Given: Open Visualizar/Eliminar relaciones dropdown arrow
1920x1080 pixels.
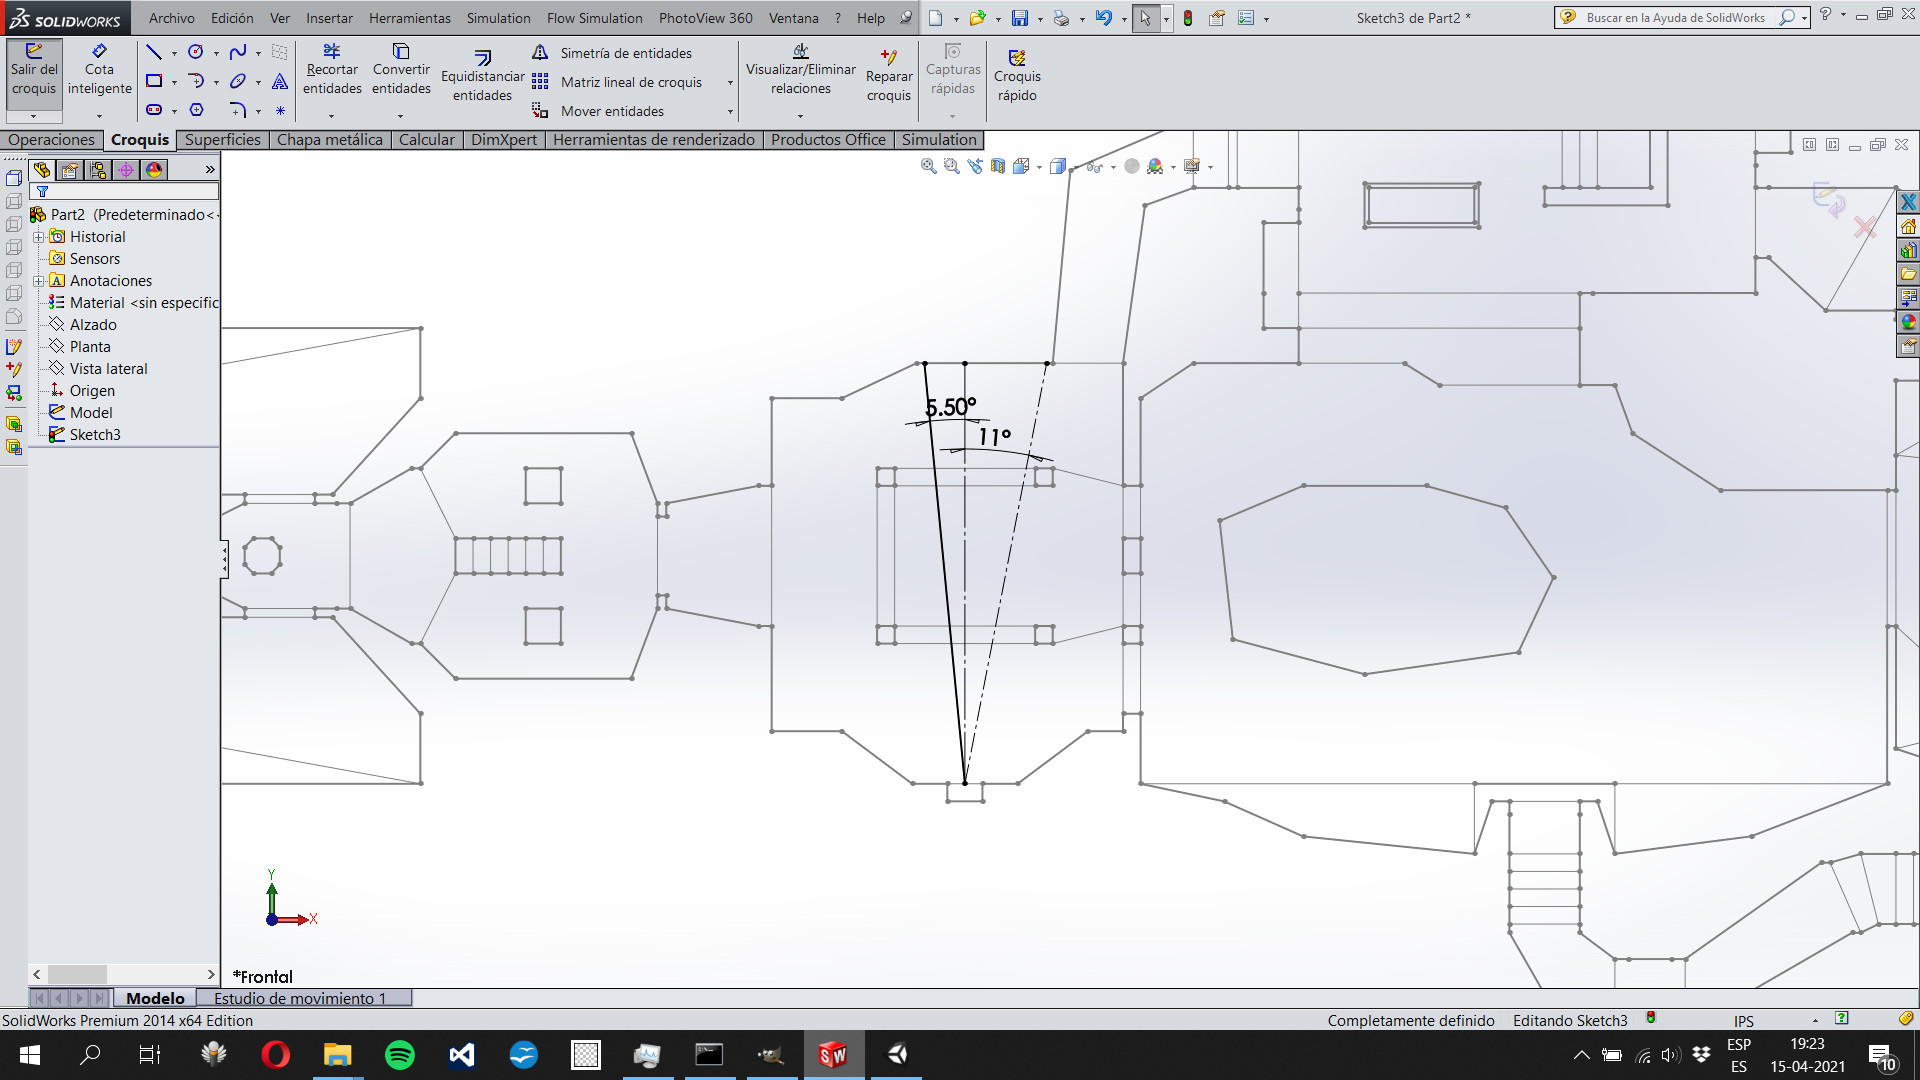Looking at the screenshot, I should pos(800,116).
